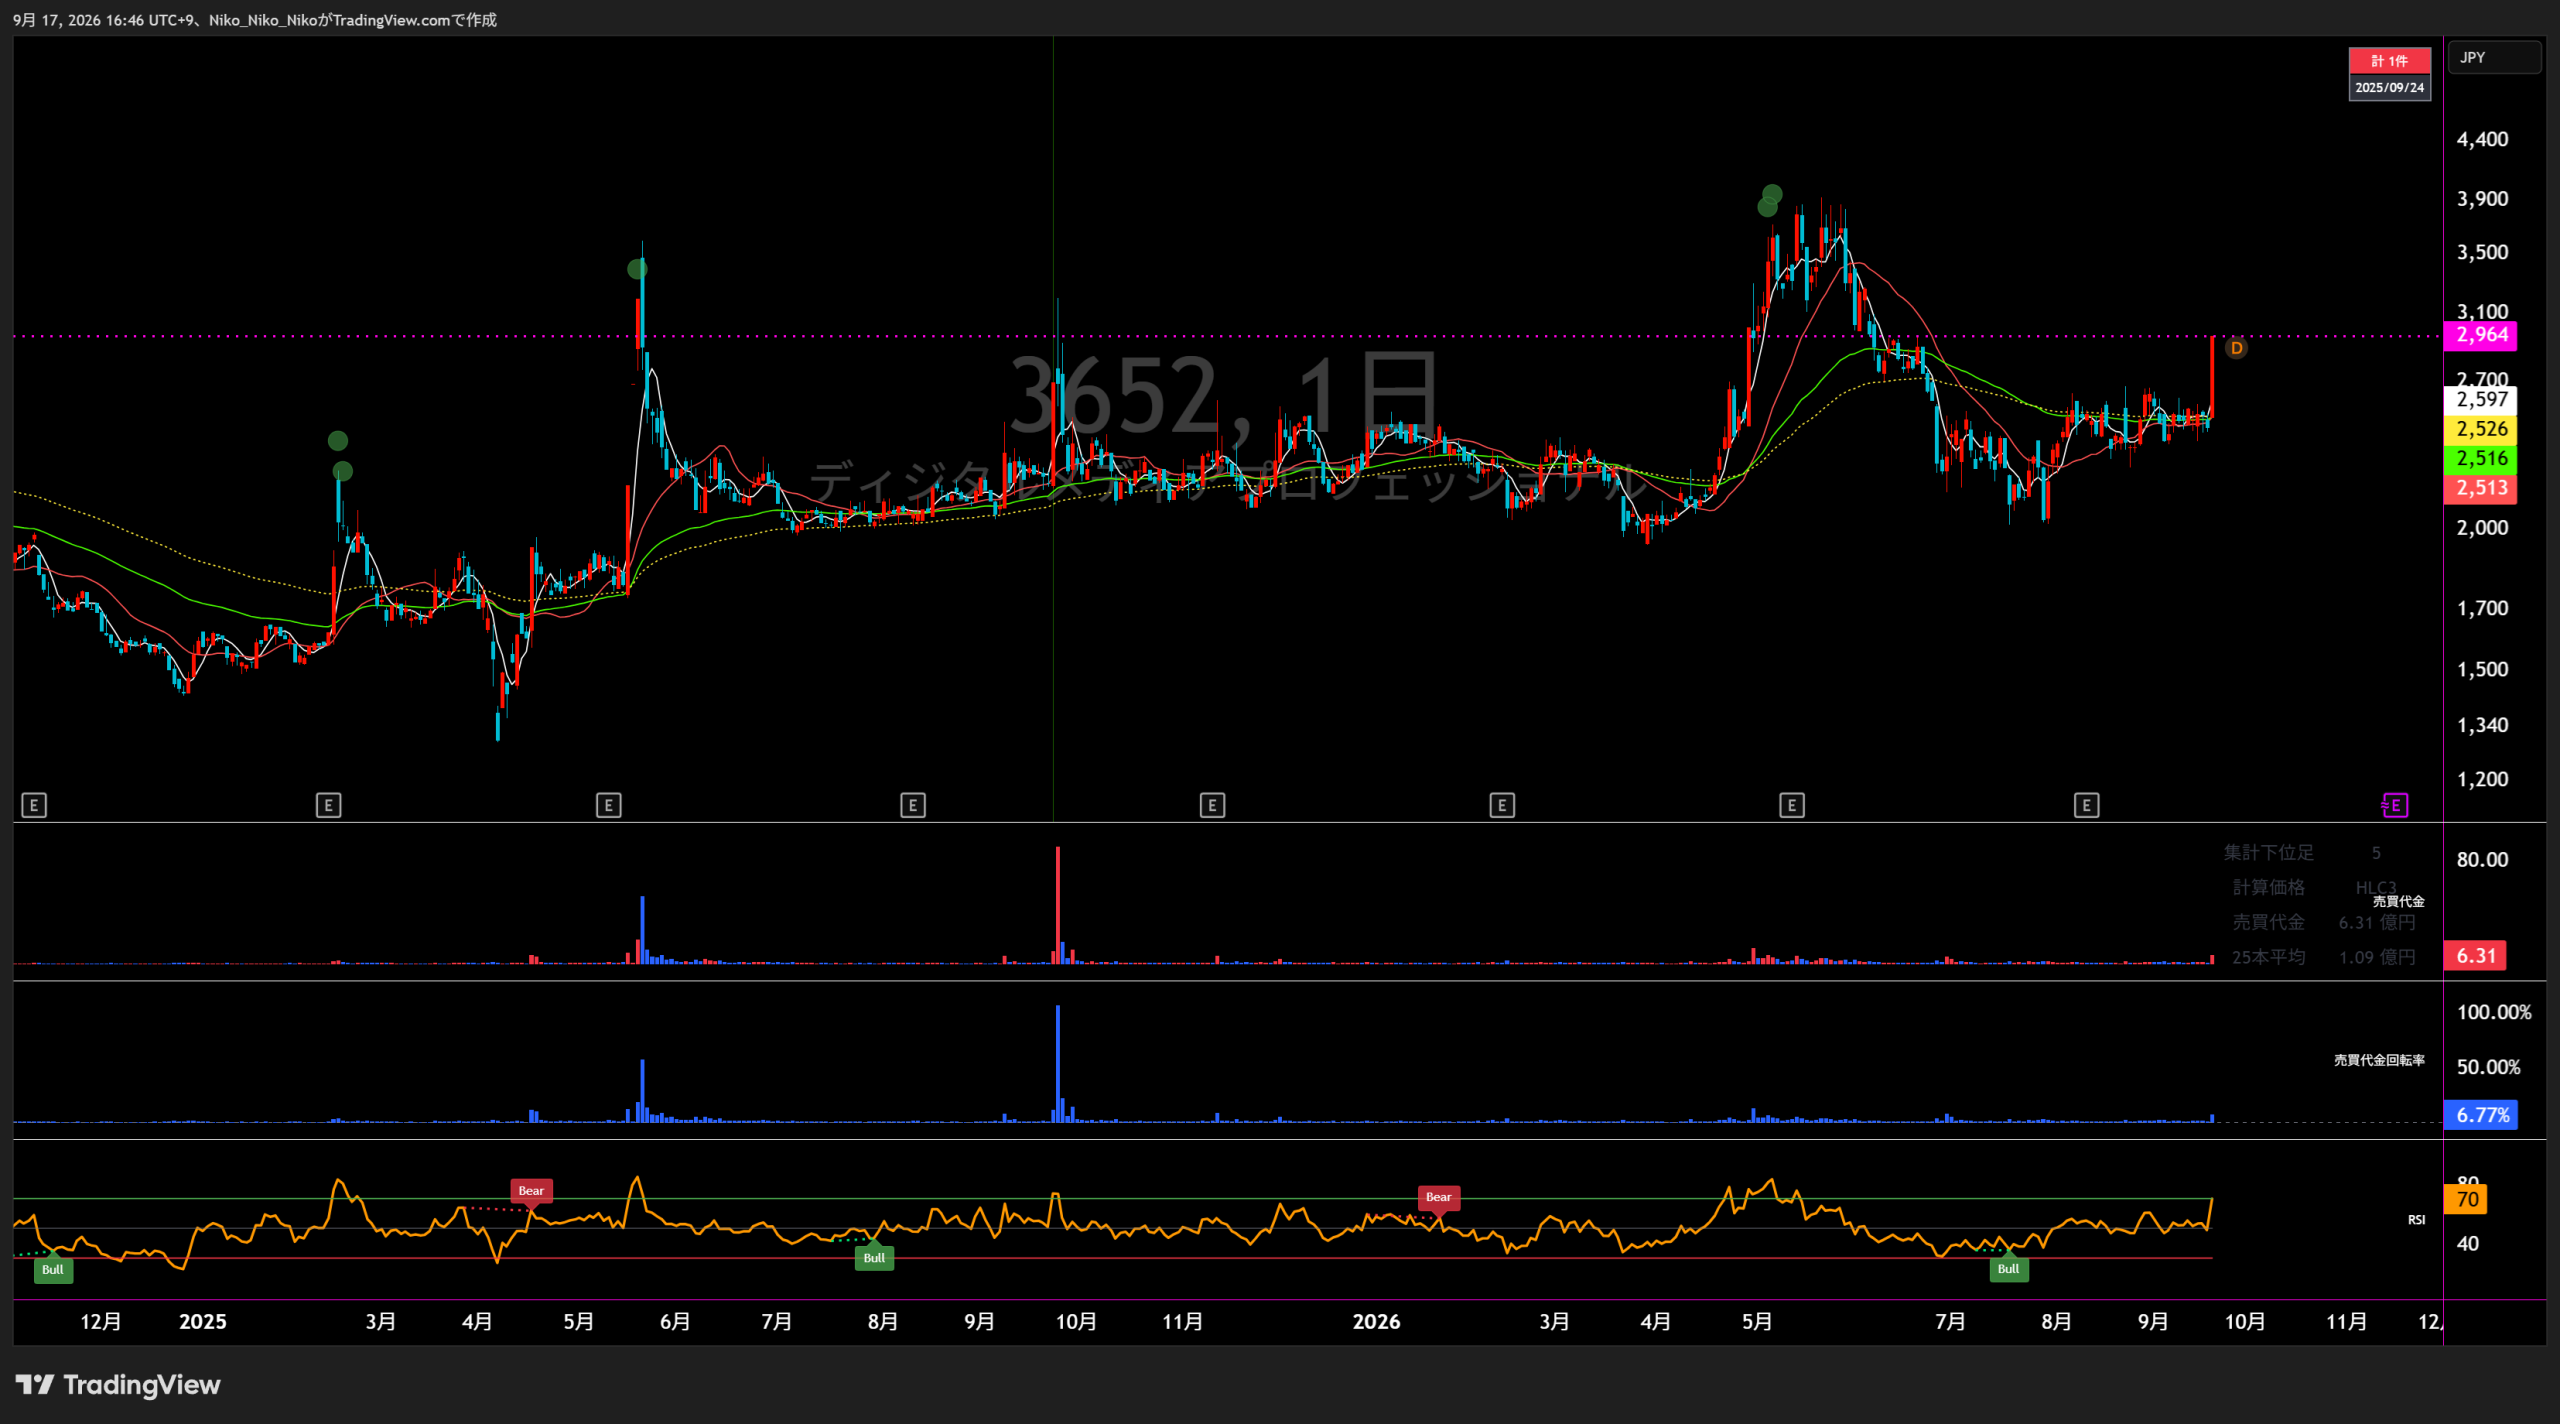2560x1424 pixels.
Task: Select the magenta 2,964 price label
Action: pos(2480,335)
